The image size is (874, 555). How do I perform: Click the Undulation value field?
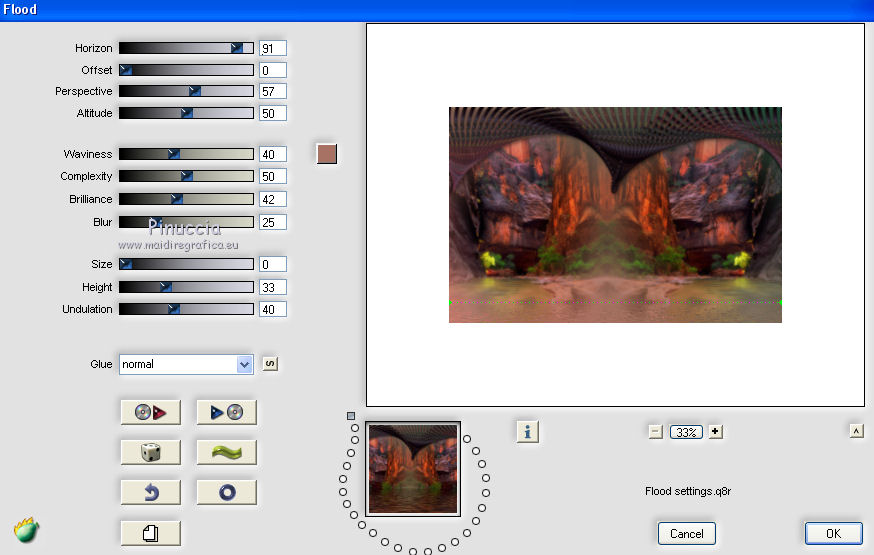click(x=273, y=309)
